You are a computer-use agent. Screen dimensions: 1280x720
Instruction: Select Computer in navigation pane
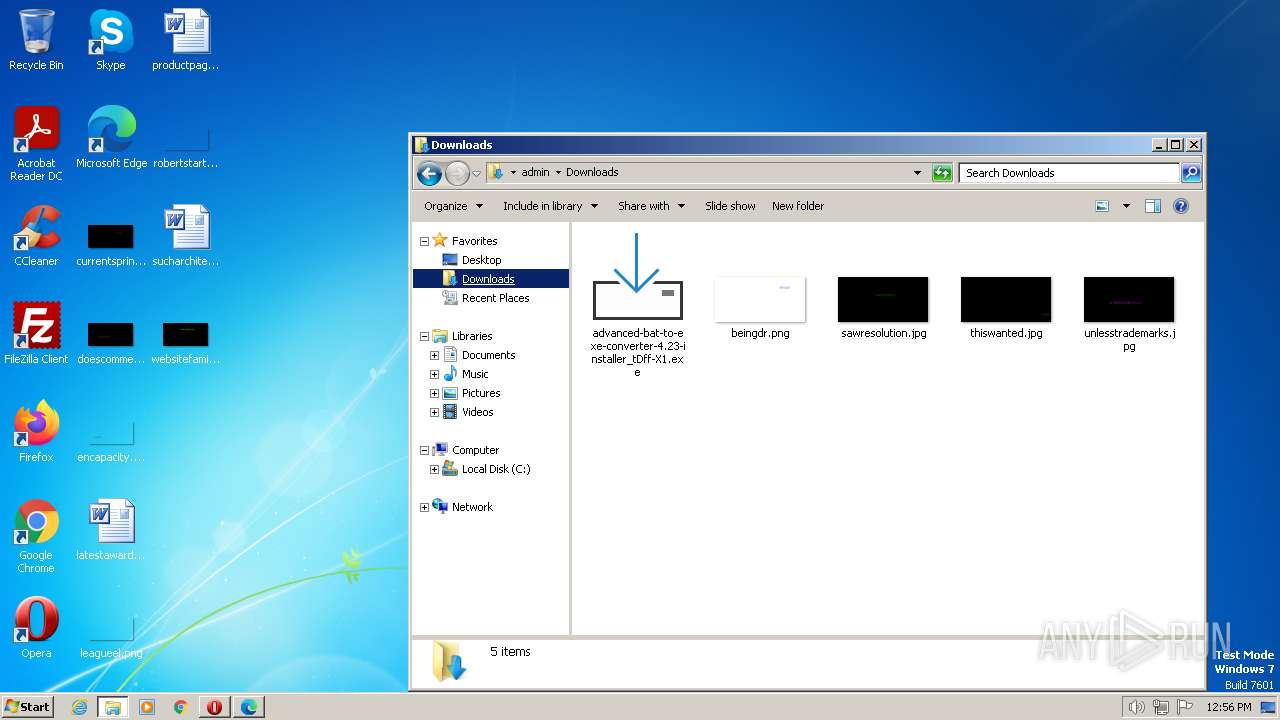[x=475, y=450]
